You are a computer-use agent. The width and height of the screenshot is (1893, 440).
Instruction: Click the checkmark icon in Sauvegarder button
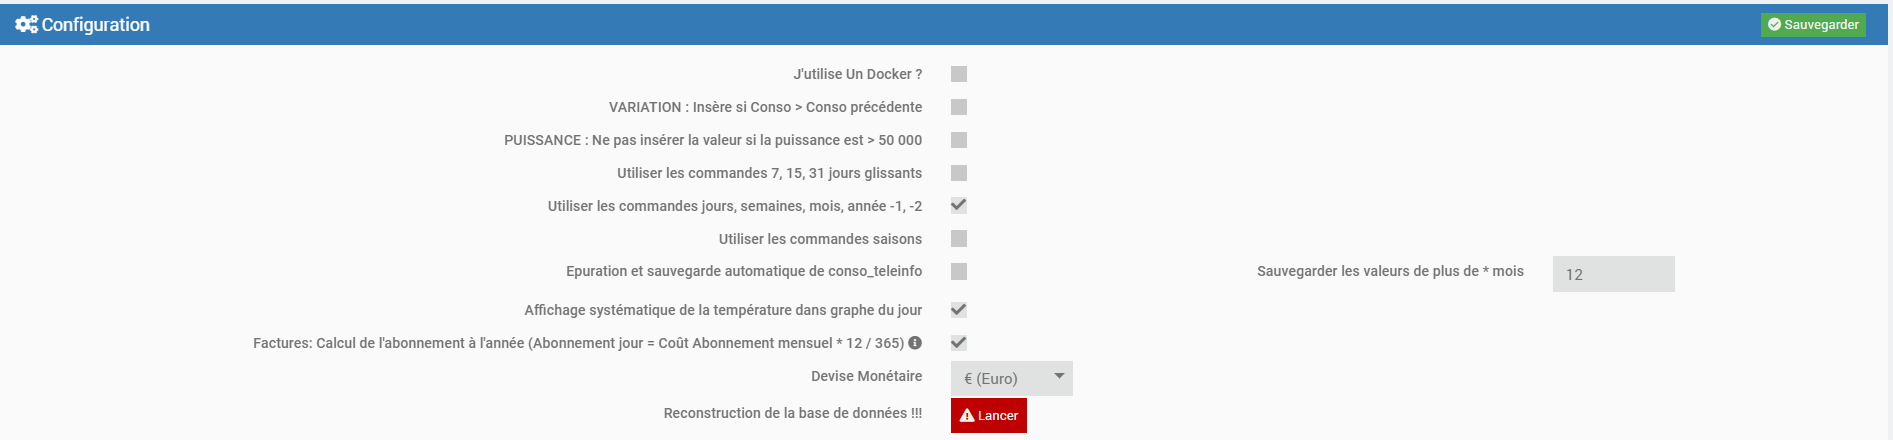[x=1774, y=25]
